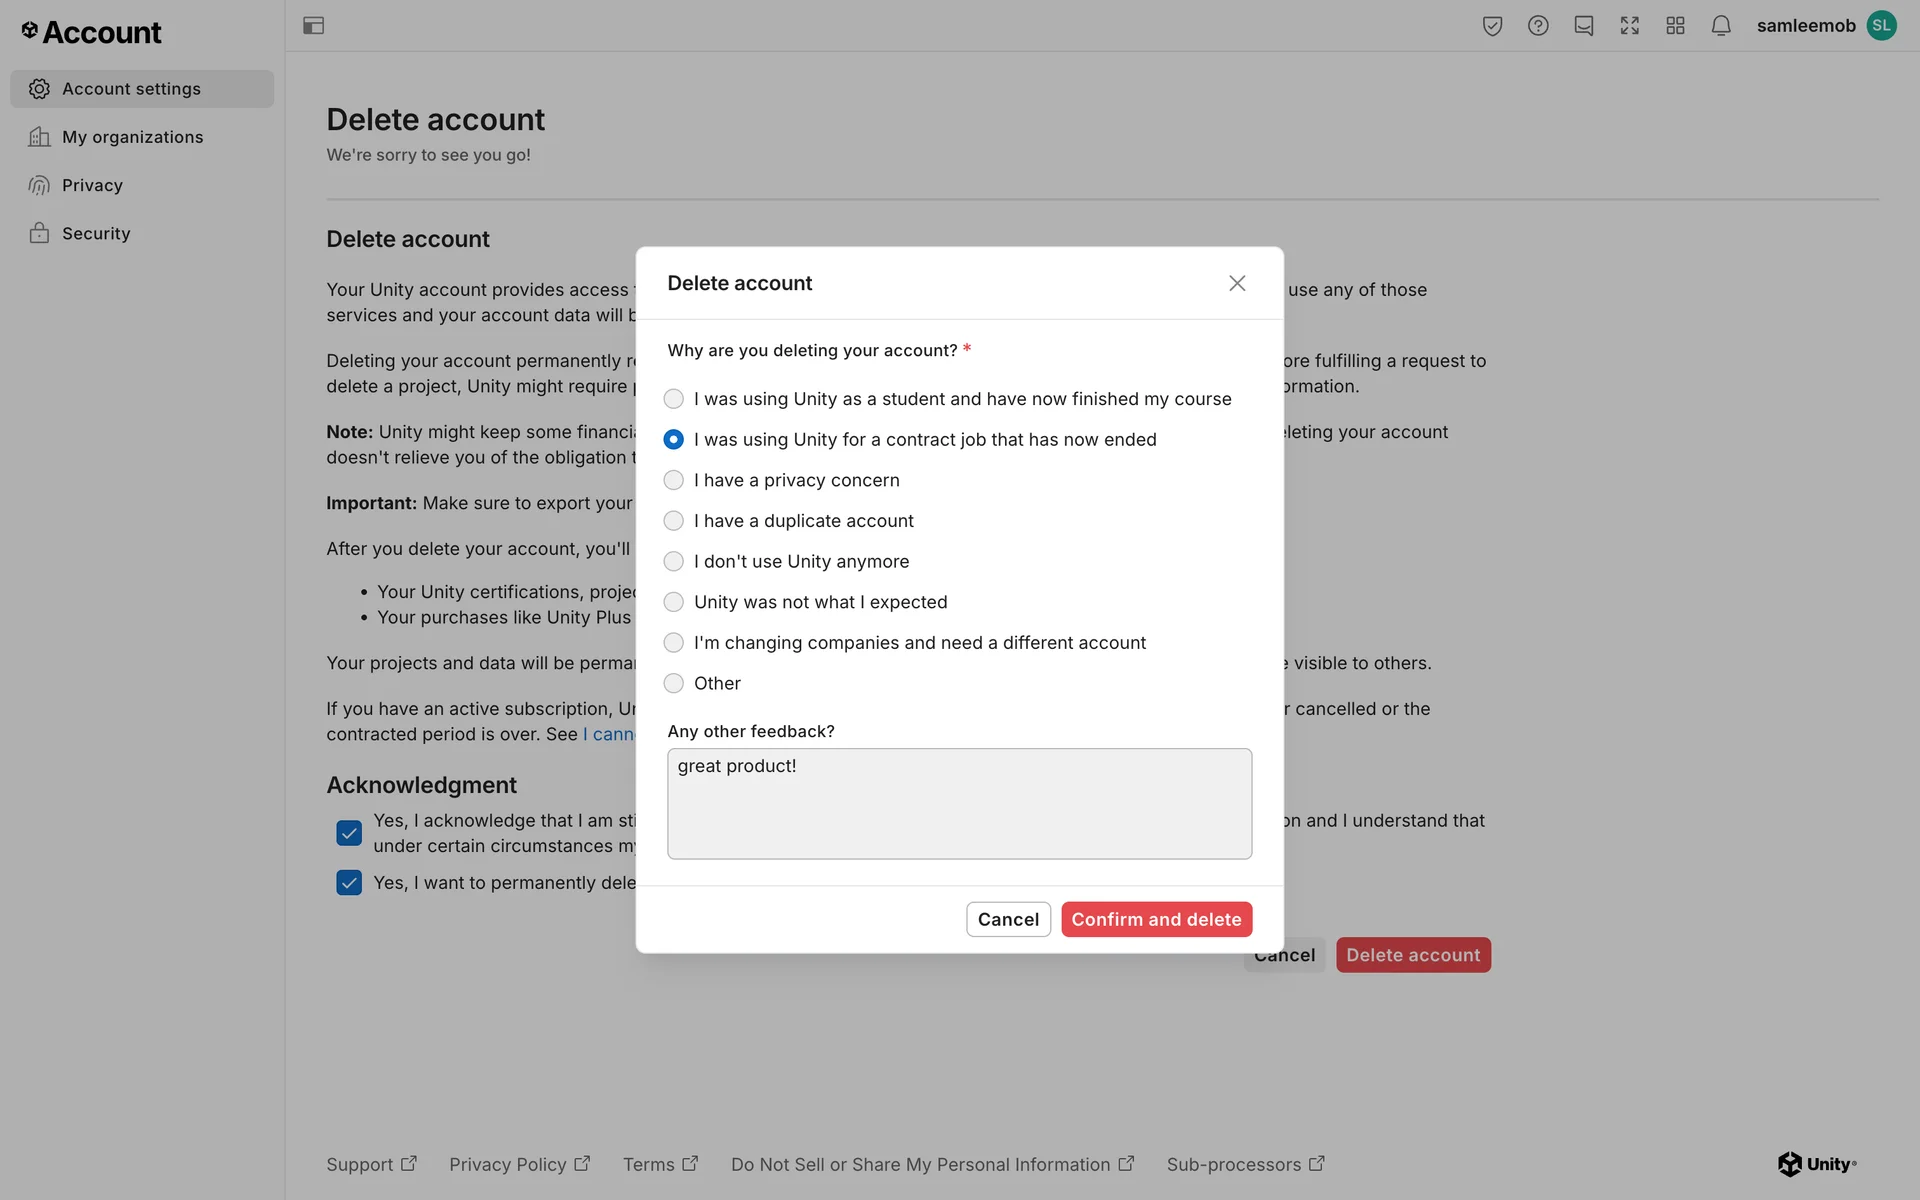Select "I have a privacy concern" option
Image resolution: width=1920 pixels, height=1200 pixels.
point(674,480)
